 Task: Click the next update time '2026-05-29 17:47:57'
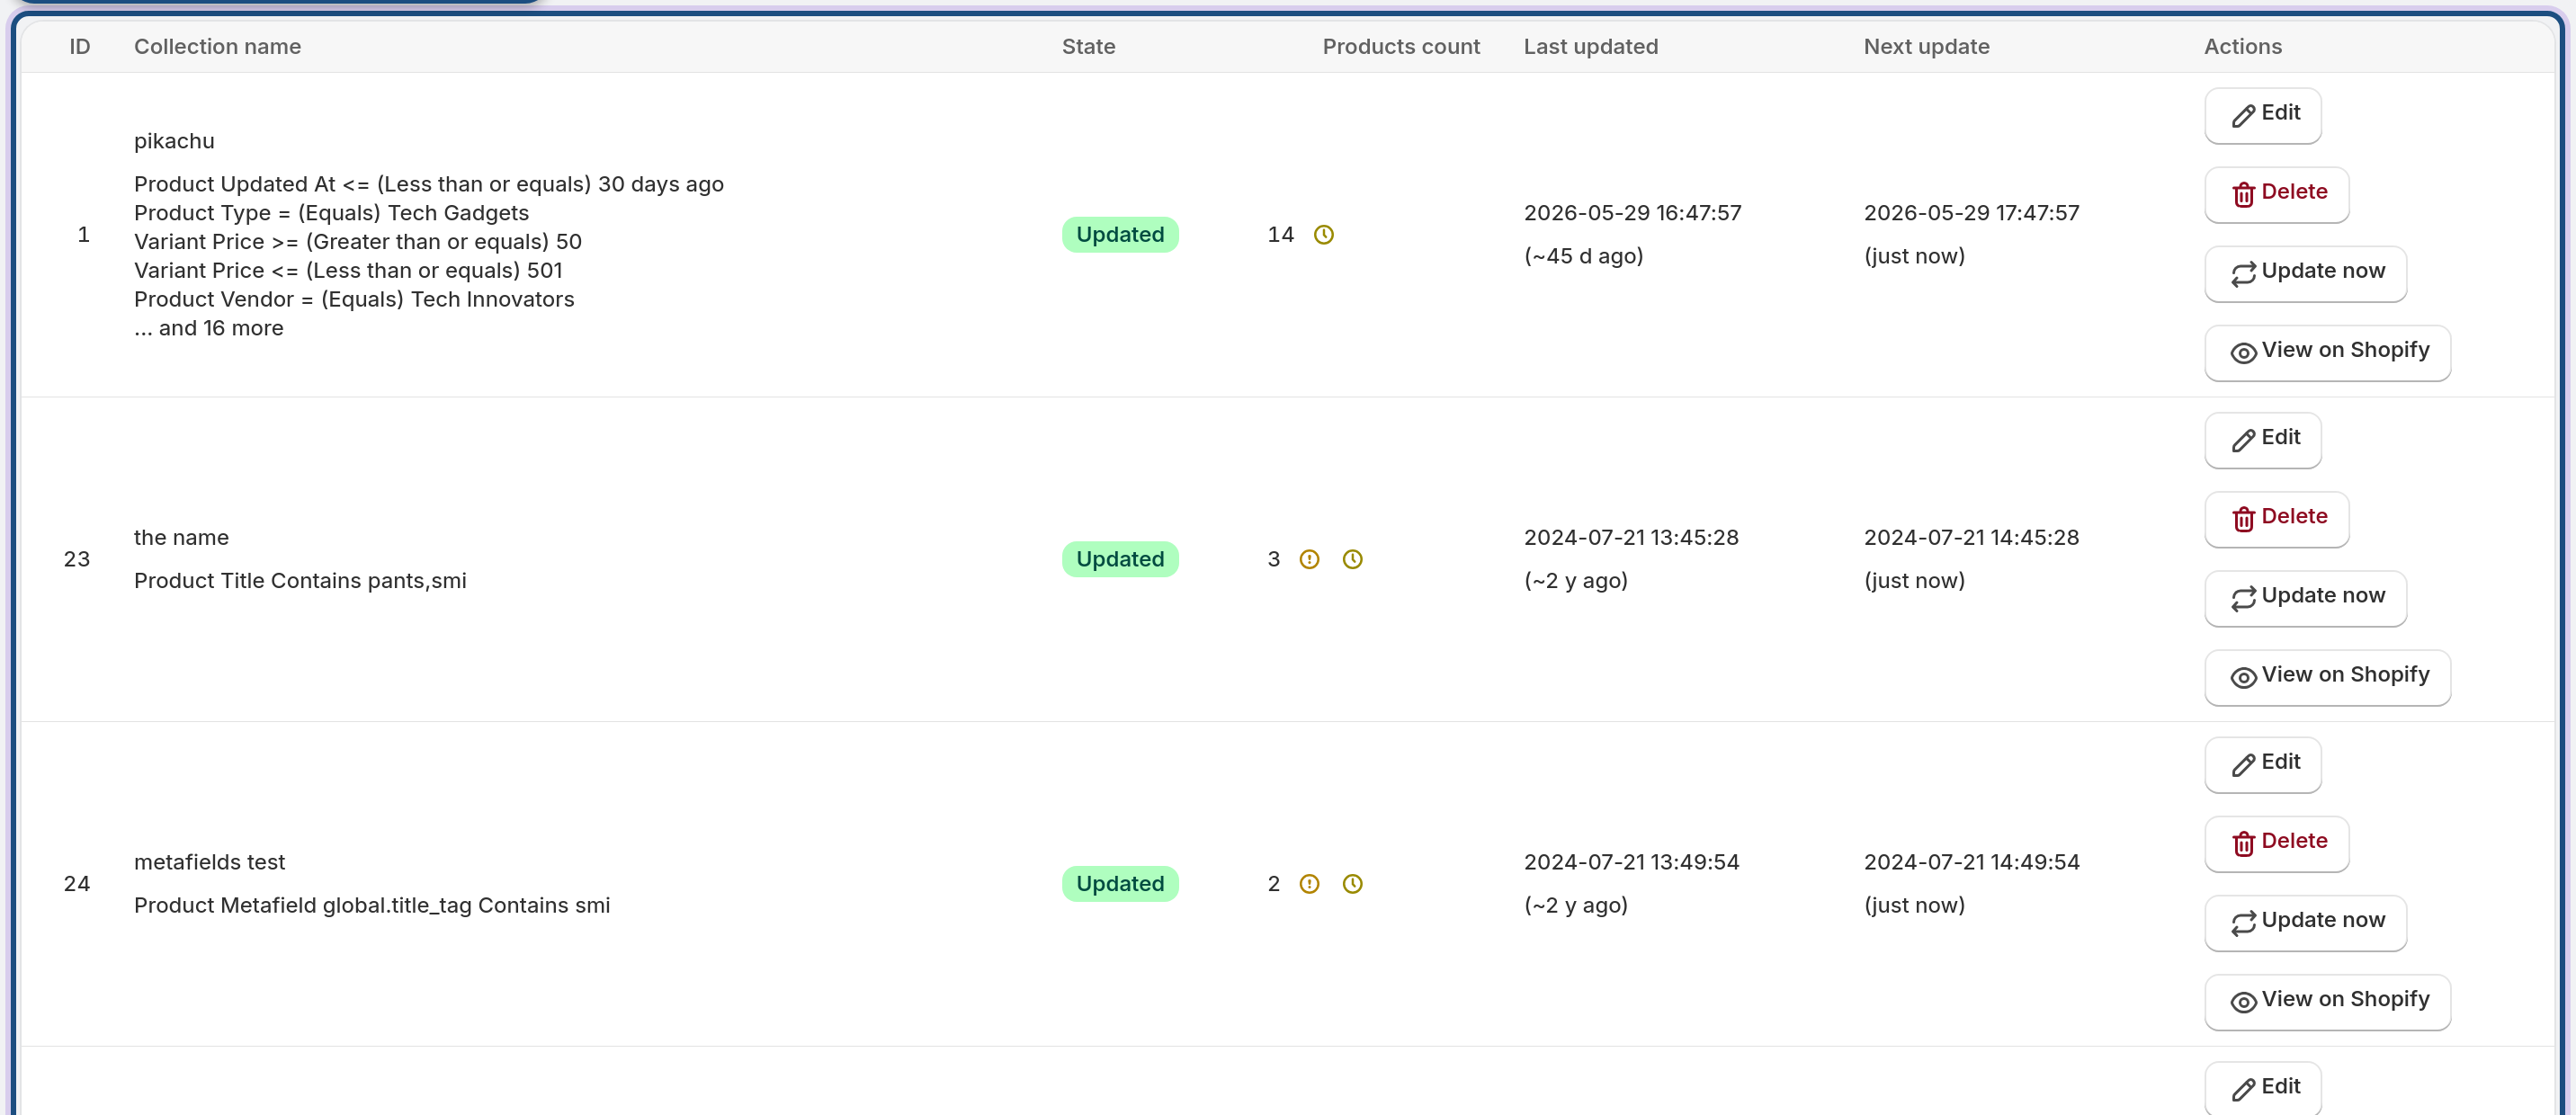[x=1971, y=213]
